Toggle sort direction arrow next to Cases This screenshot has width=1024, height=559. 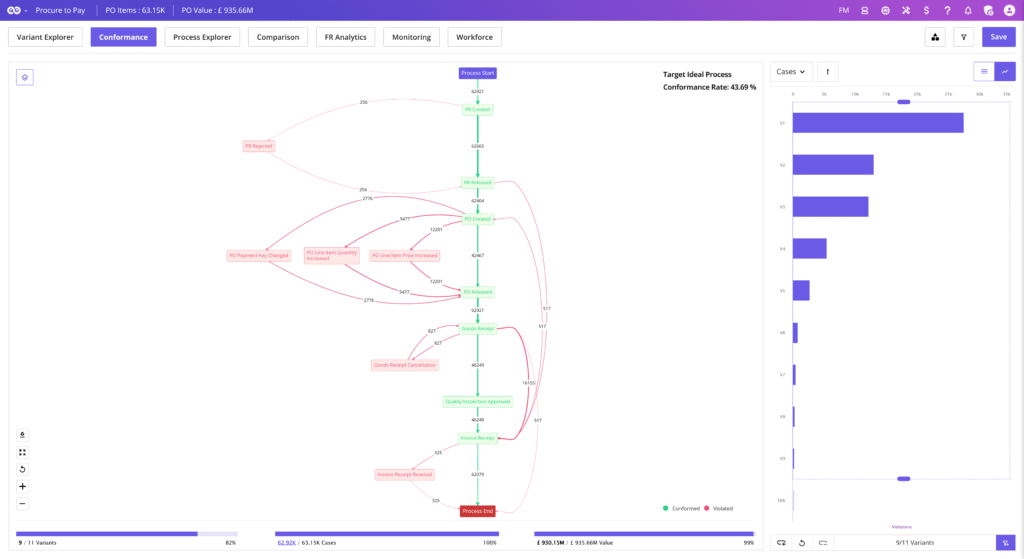click(827, 72)
